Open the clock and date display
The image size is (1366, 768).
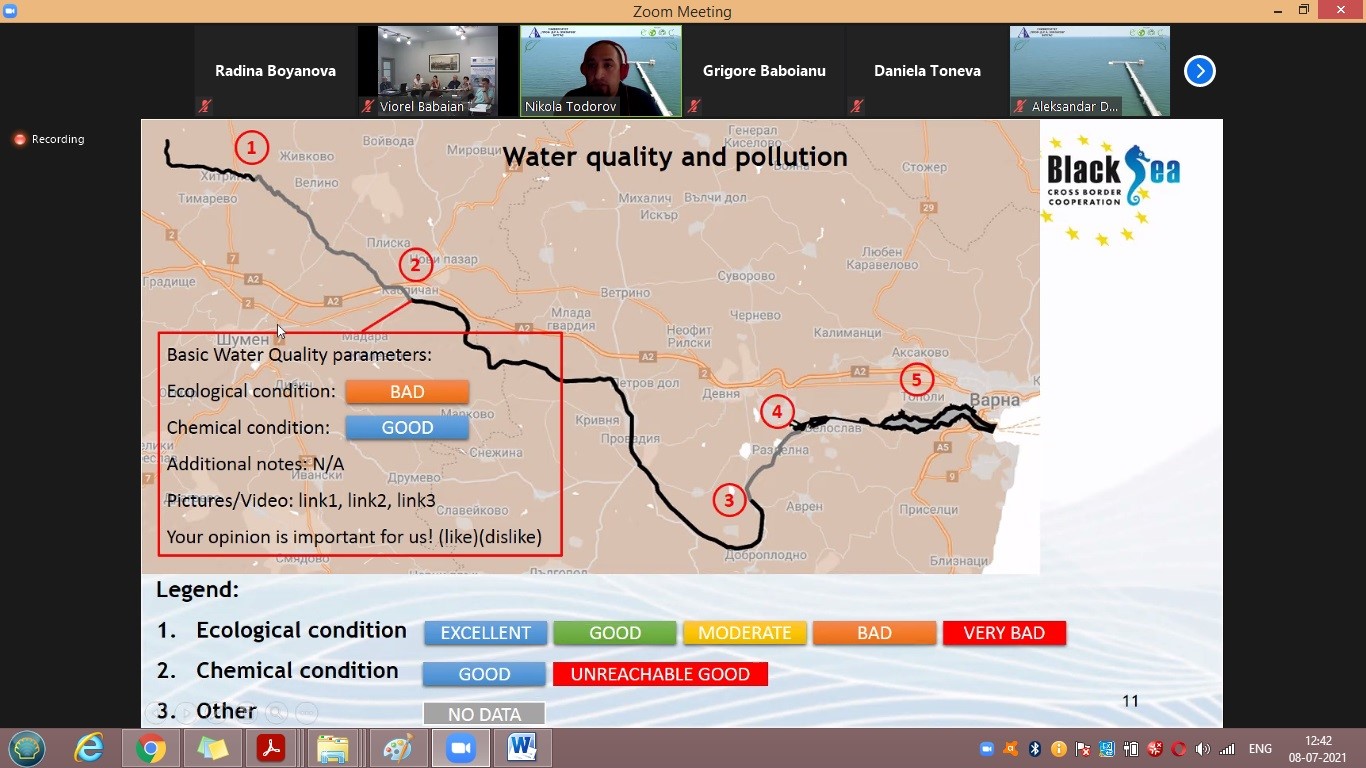point(1318,749)
